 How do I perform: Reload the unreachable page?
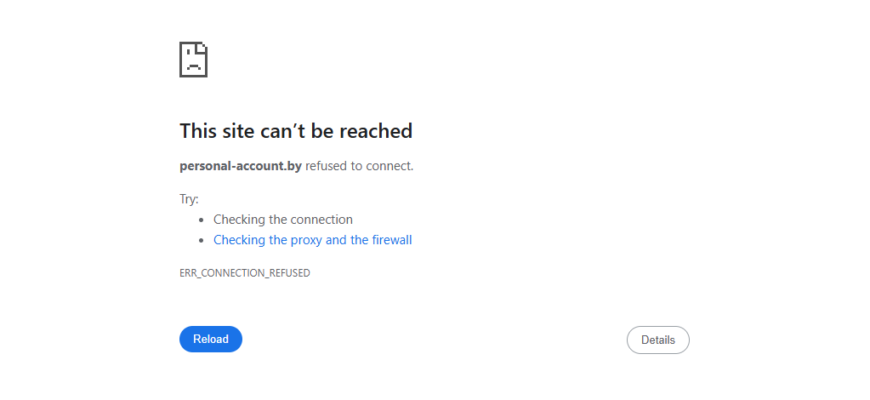pyautogui.click(x=211, y=339)
